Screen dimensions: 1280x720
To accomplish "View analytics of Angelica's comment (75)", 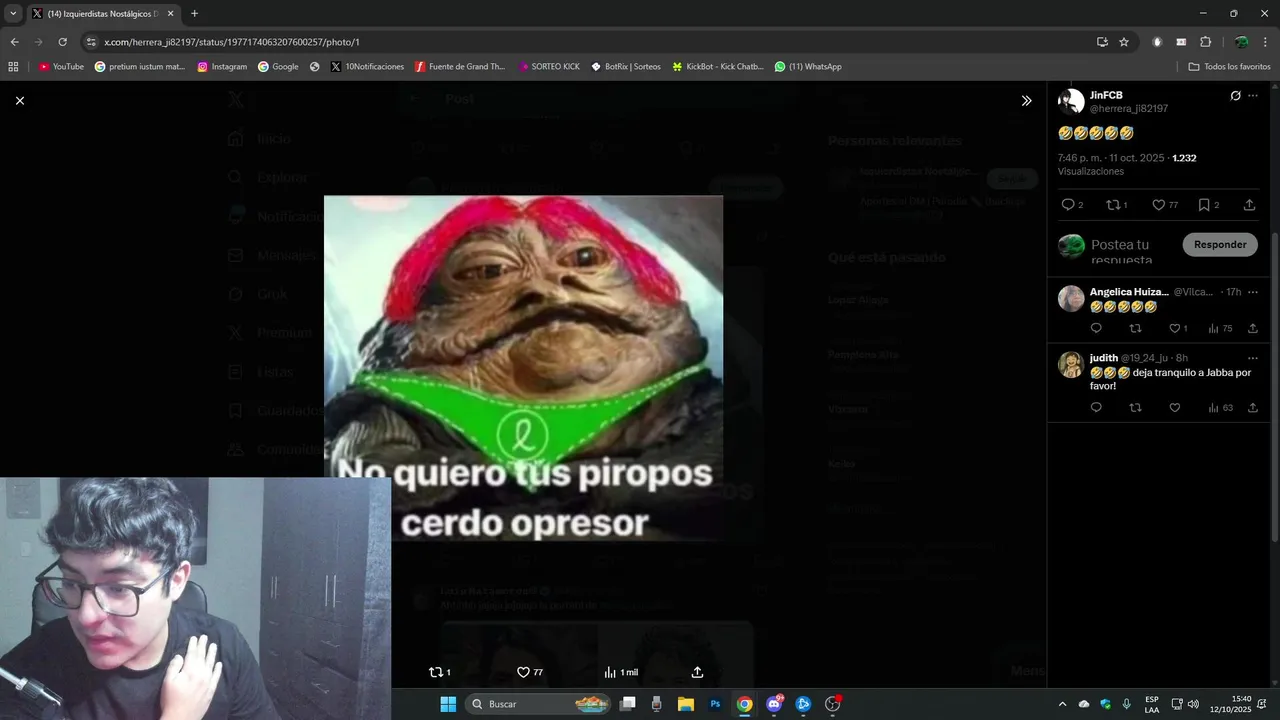I will coord(1220,328).
